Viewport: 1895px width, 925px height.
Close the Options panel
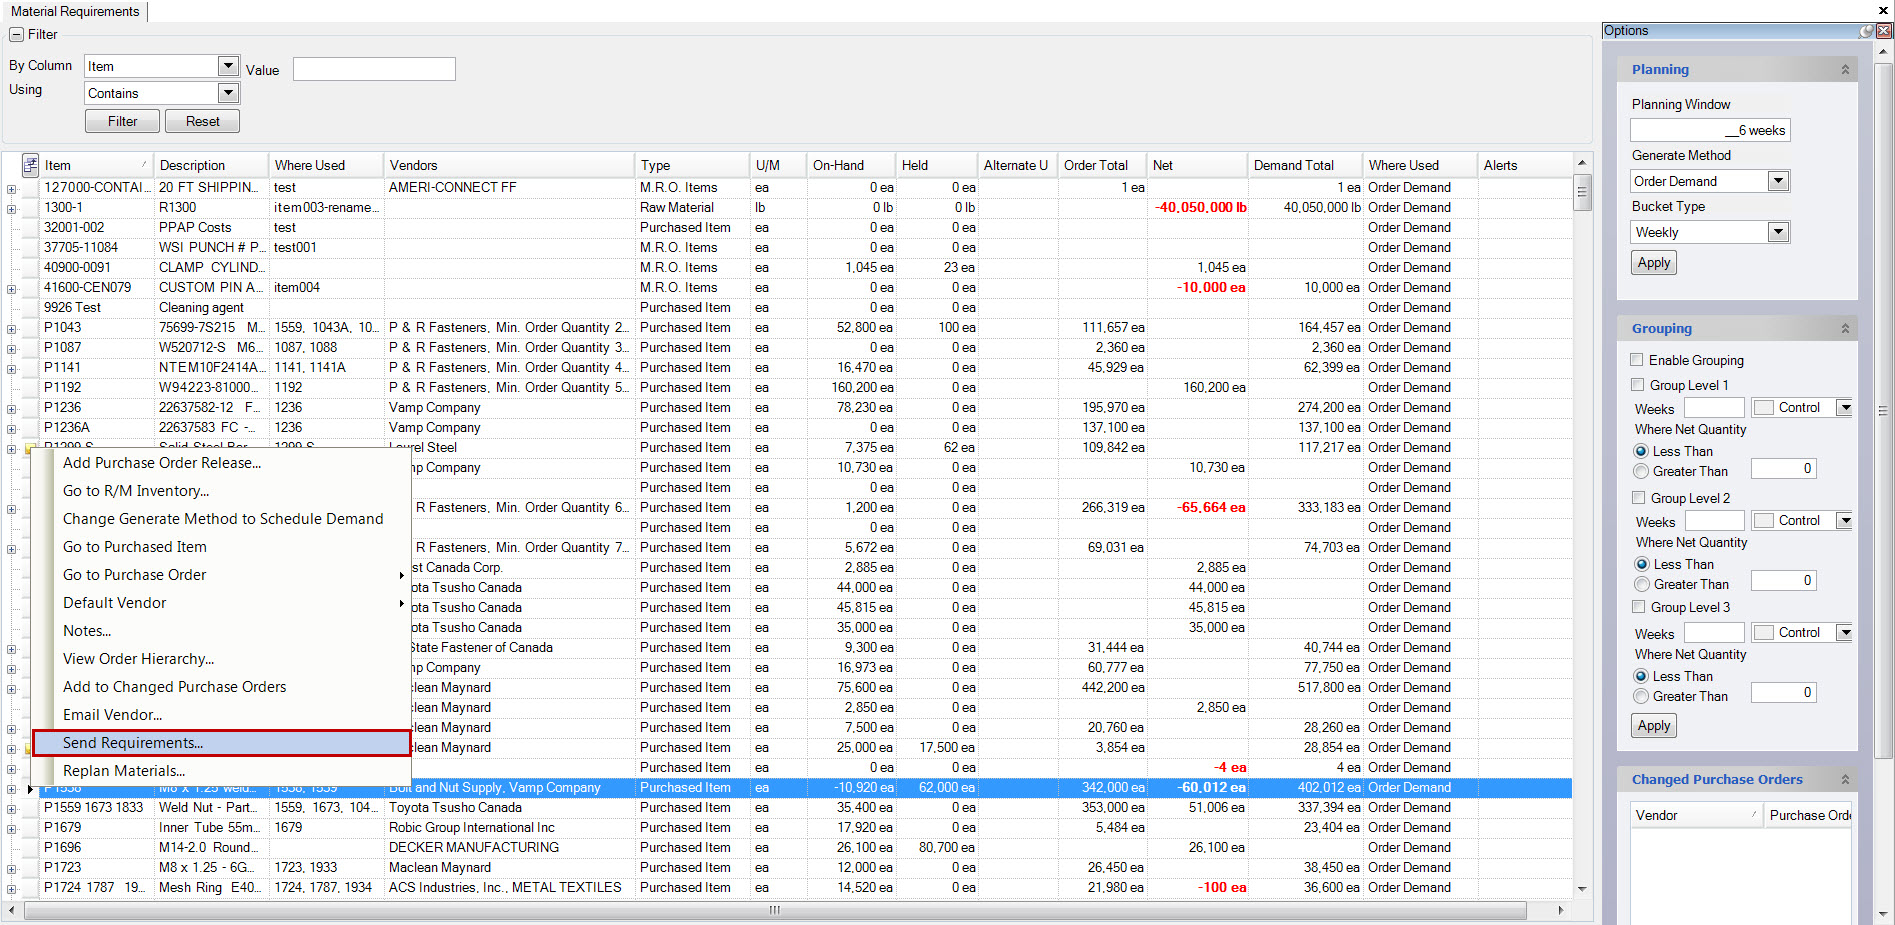(x=1884, y=31)
